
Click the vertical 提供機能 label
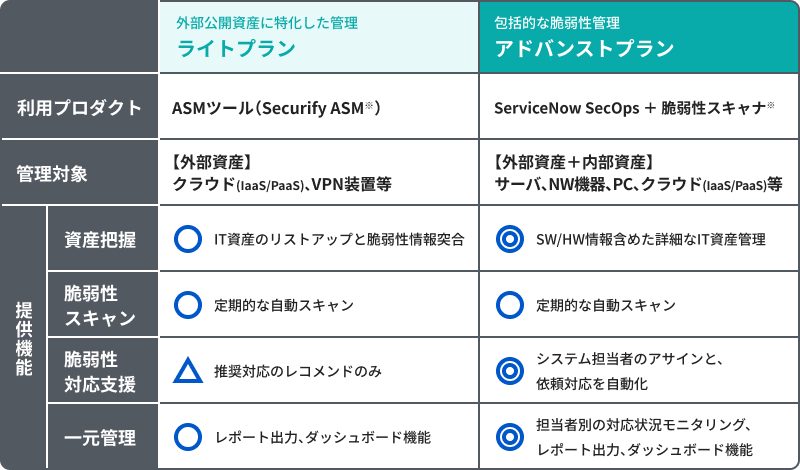[x=24, y=338]
